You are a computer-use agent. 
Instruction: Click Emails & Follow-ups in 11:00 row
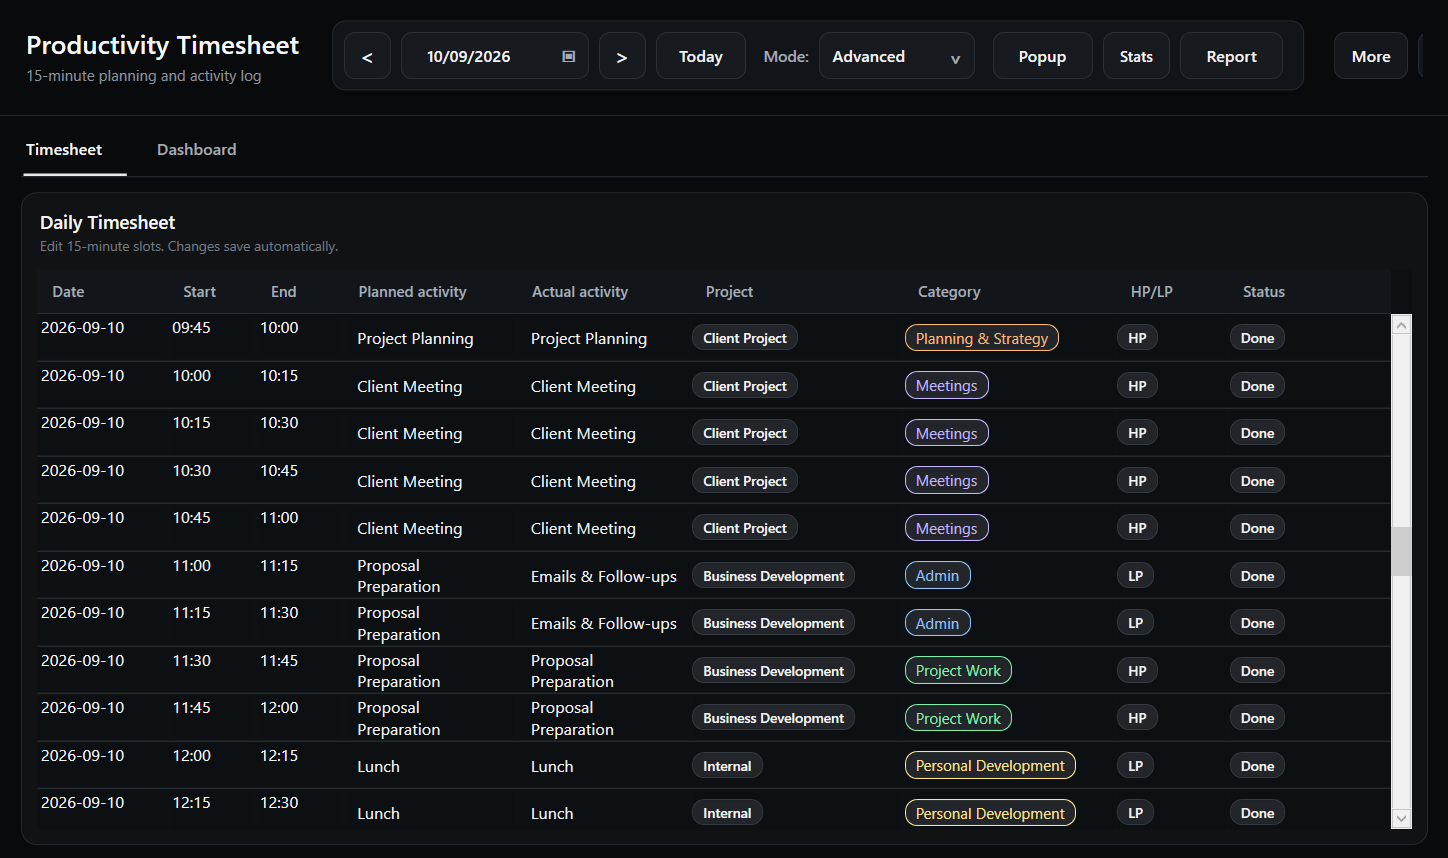point(604,577)
